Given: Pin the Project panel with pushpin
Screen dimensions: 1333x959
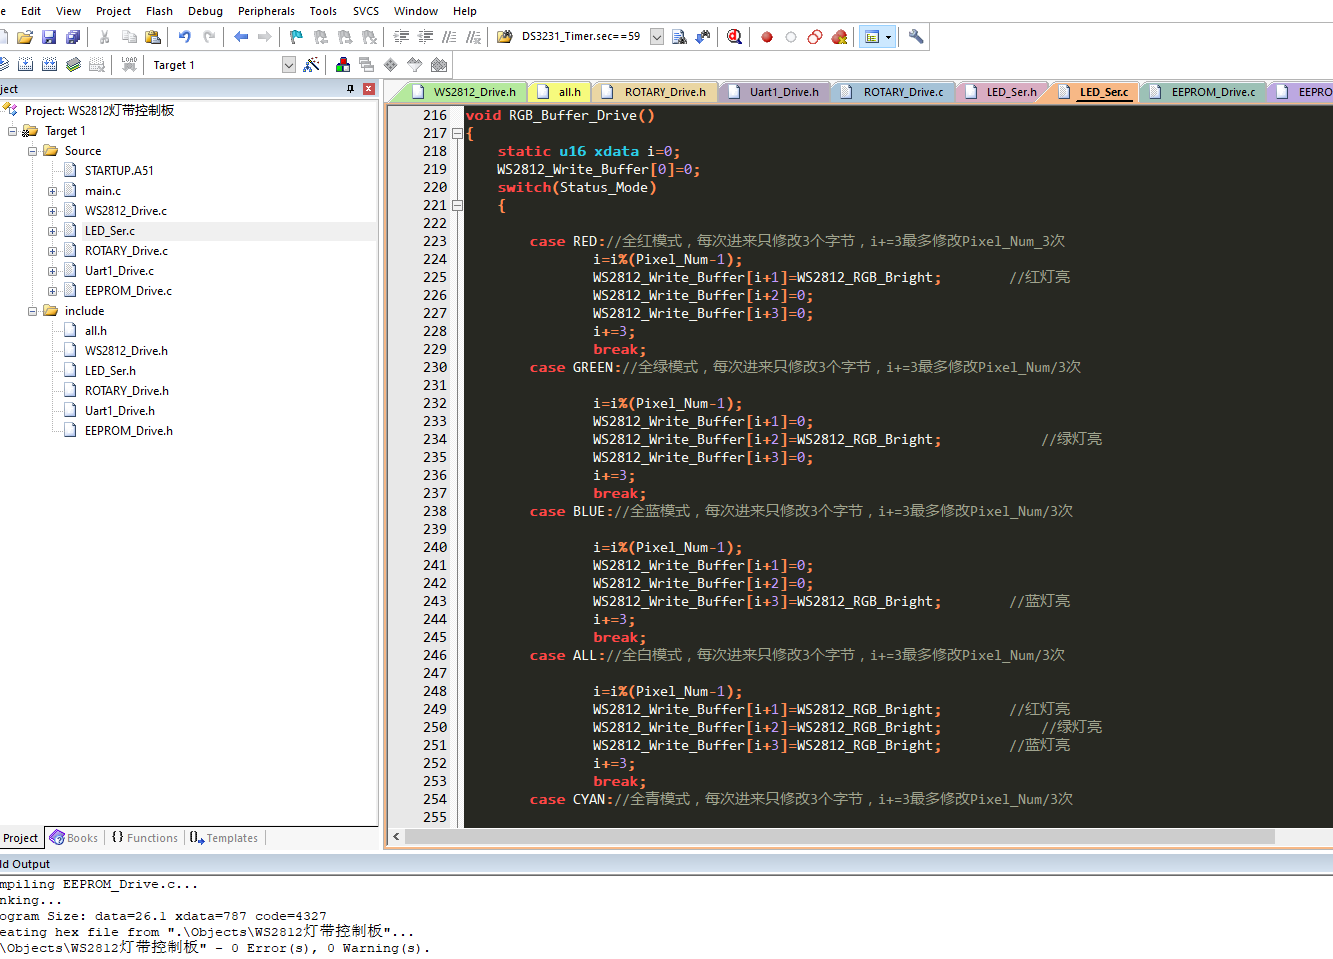Looking at the screenshot, I should 350,89.
